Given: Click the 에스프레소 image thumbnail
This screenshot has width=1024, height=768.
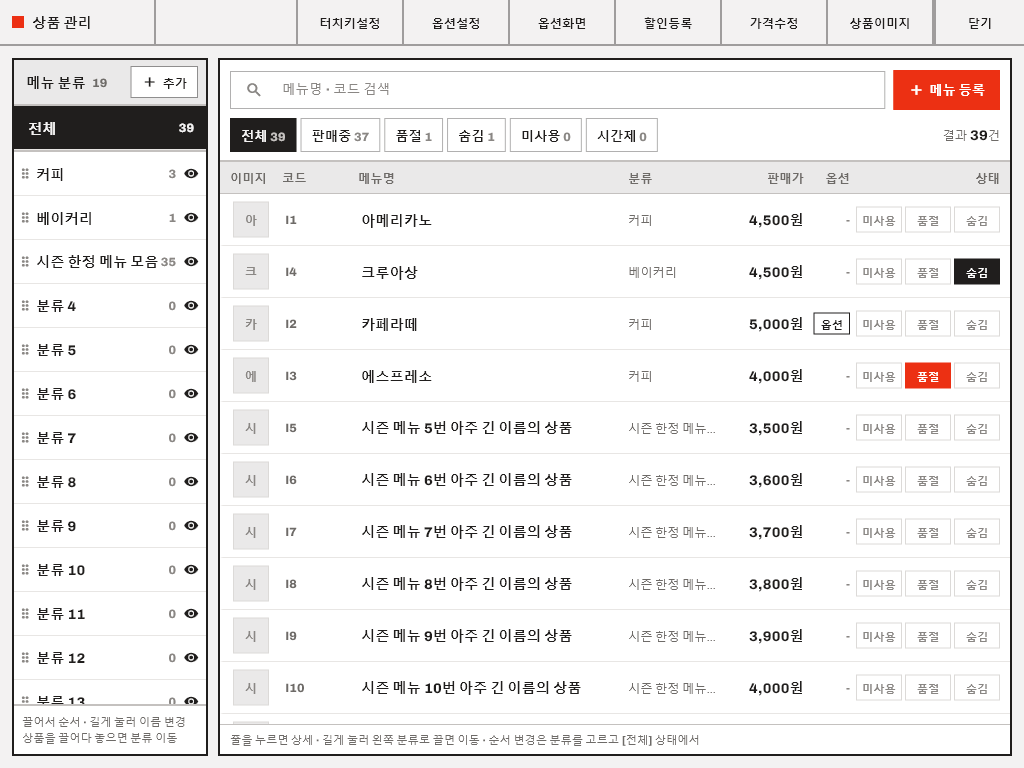Looking at the screenshot, I should pos(251,376).
